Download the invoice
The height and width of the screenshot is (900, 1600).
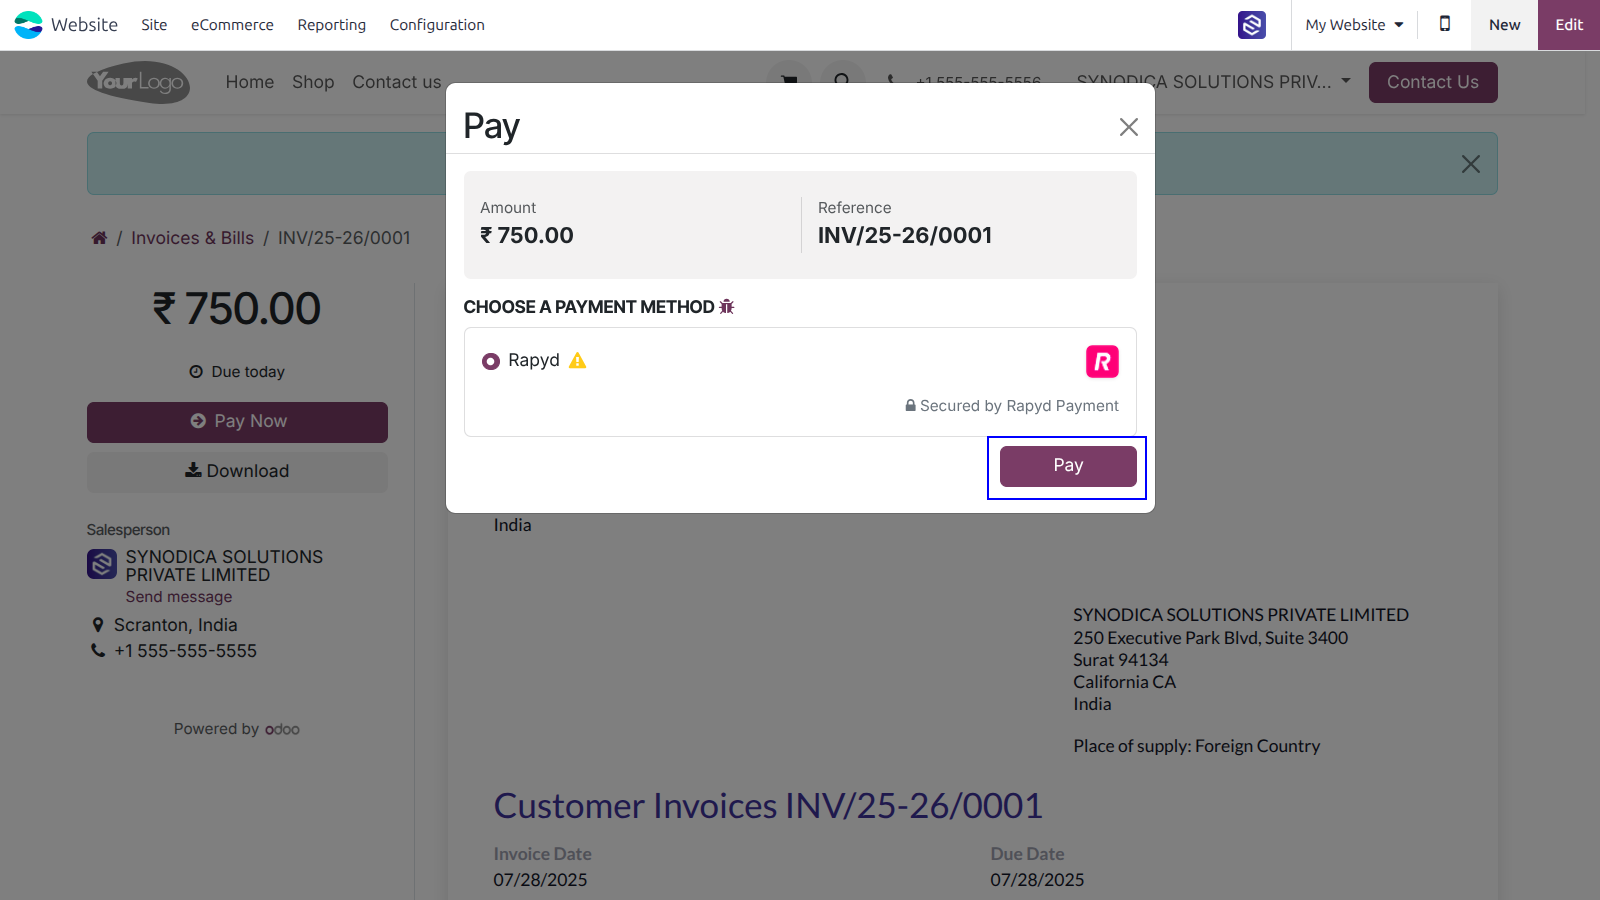pos(237,472)
